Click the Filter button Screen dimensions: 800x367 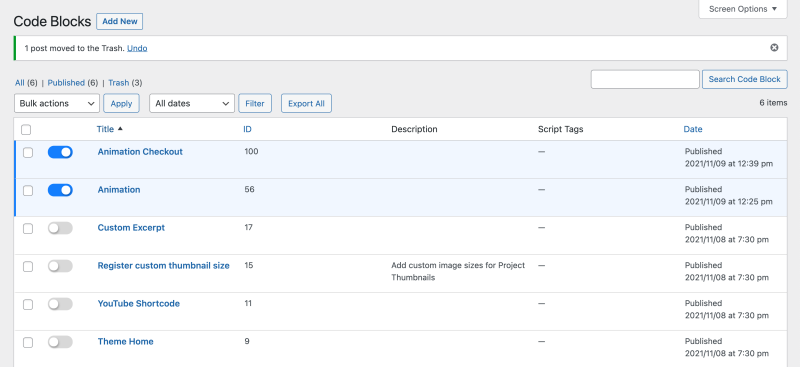(255, 103)
